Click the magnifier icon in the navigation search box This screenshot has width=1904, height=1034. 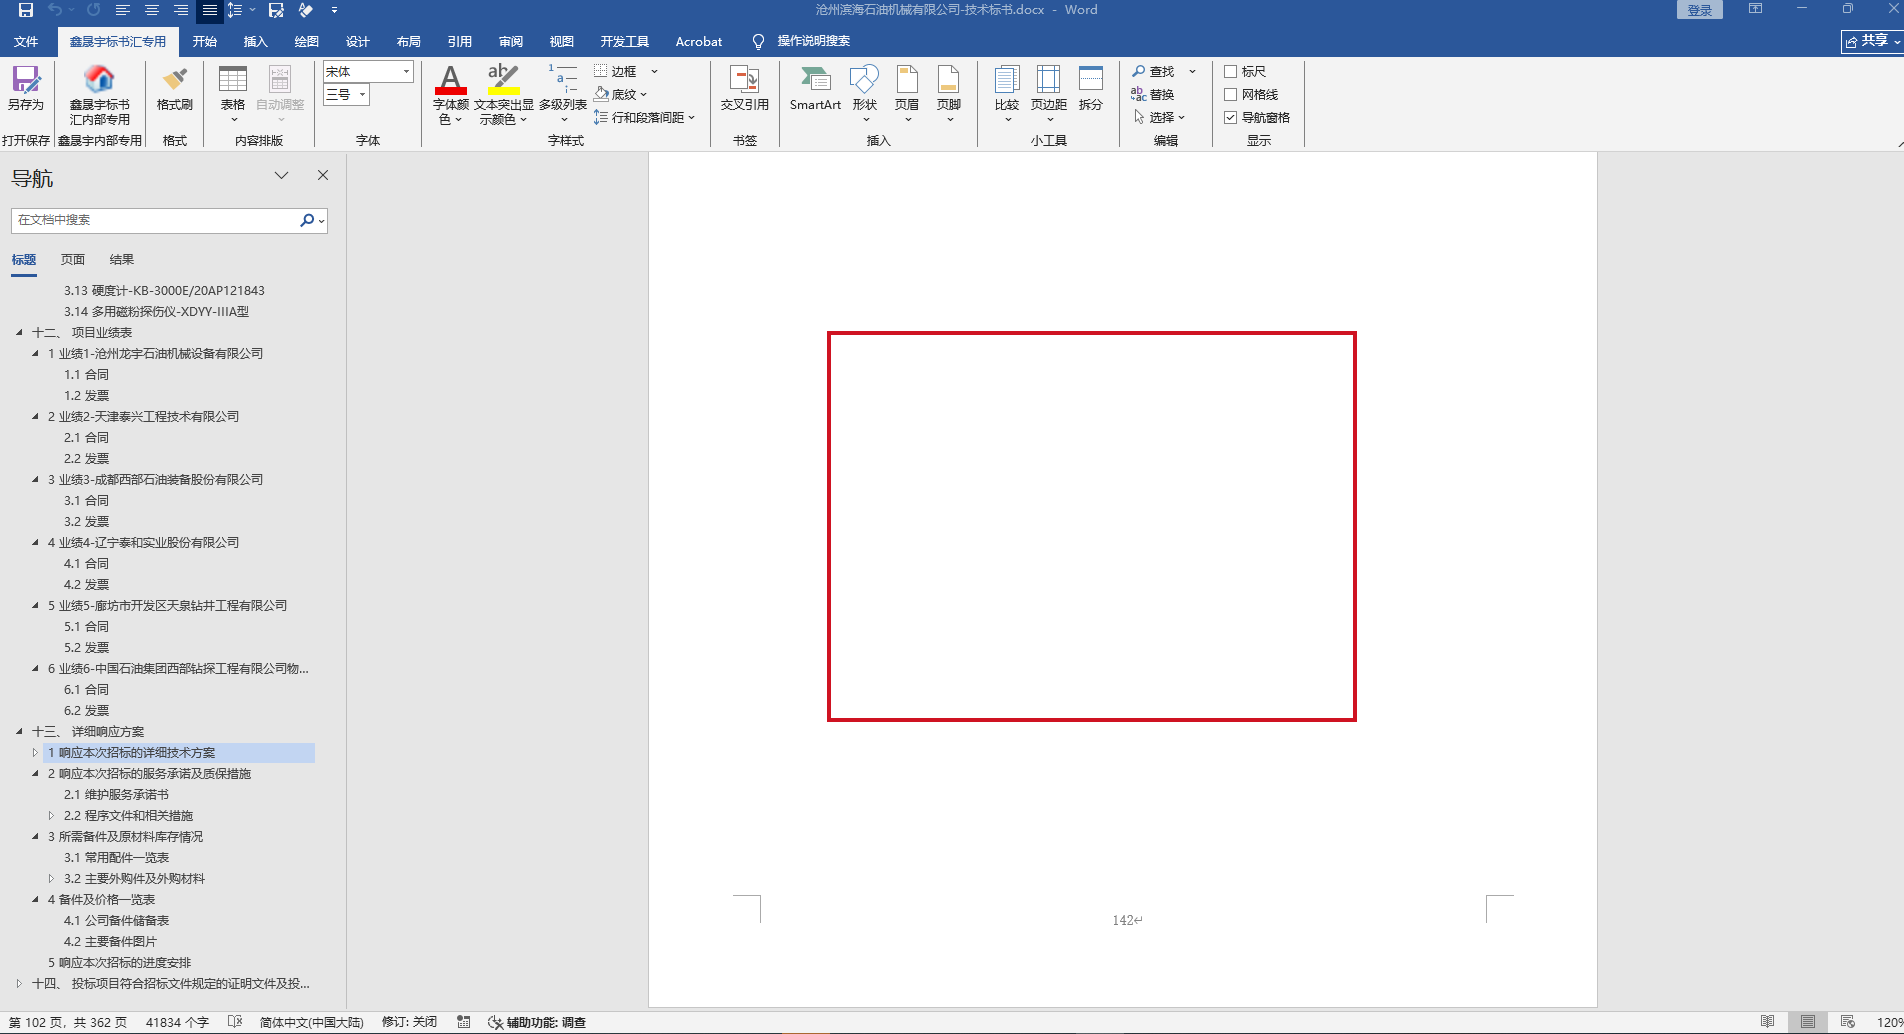307,220
